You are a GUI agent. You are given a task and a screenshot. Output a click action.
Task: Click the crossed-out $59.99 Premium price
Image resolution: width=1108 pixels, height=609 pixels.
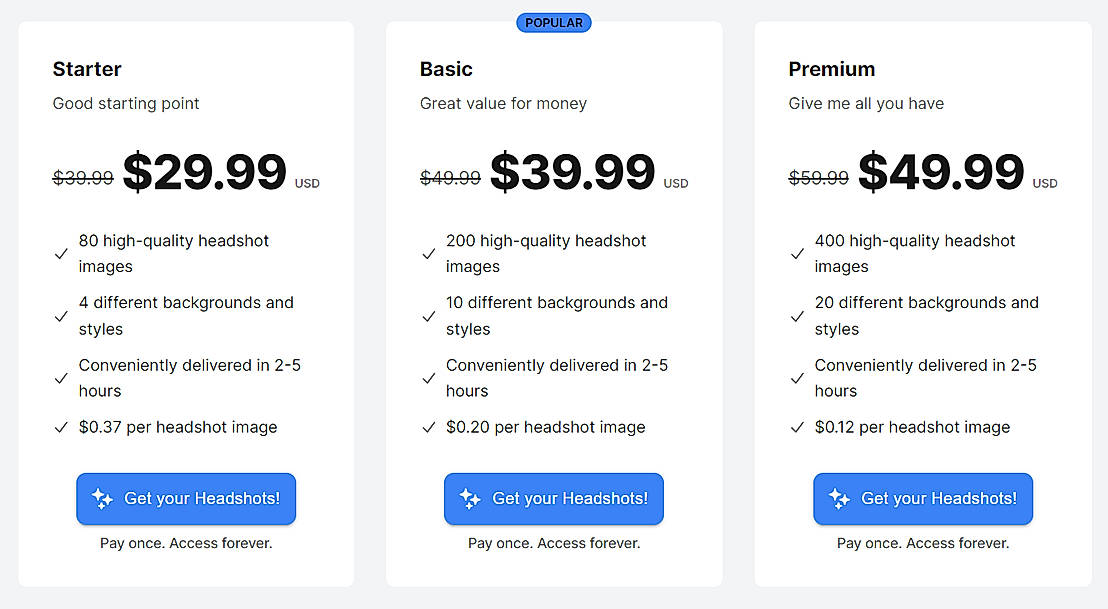[x=818, y=178]
